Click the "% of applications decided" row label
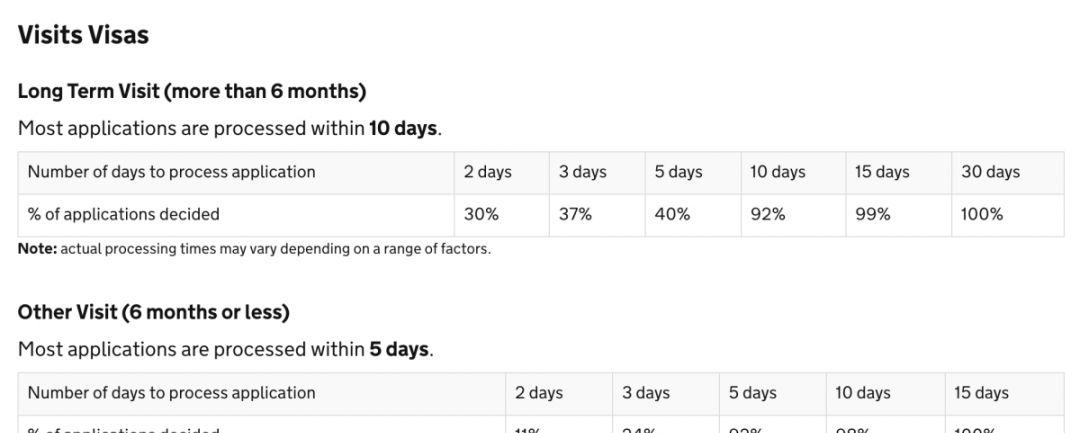Image resolution: width=1080 pixels, height=433 pixels. click(124, 214)
